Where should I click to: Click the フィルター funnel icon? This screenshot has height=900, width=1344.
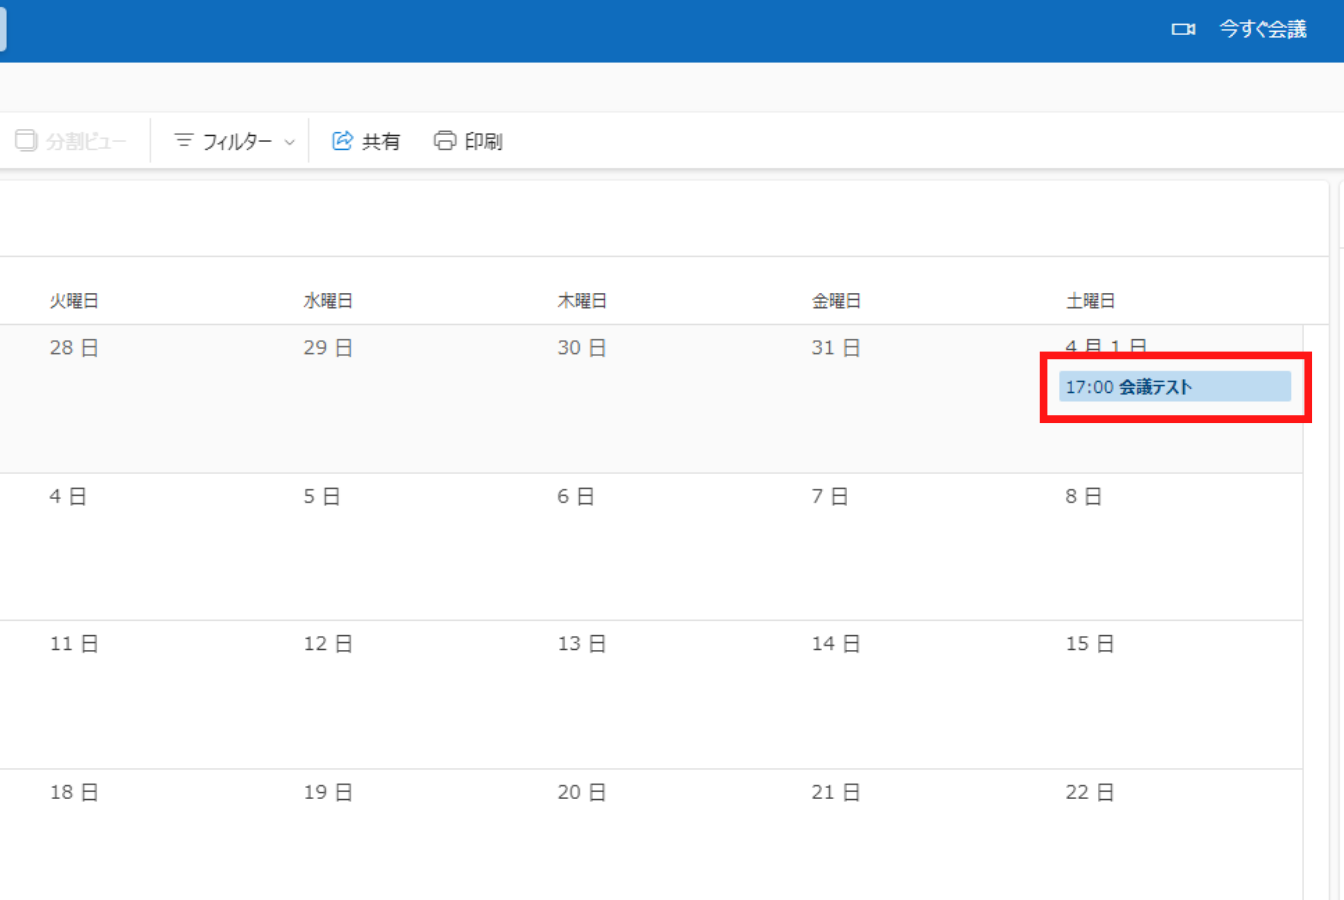pyautogui.click(x=183, y=141)
